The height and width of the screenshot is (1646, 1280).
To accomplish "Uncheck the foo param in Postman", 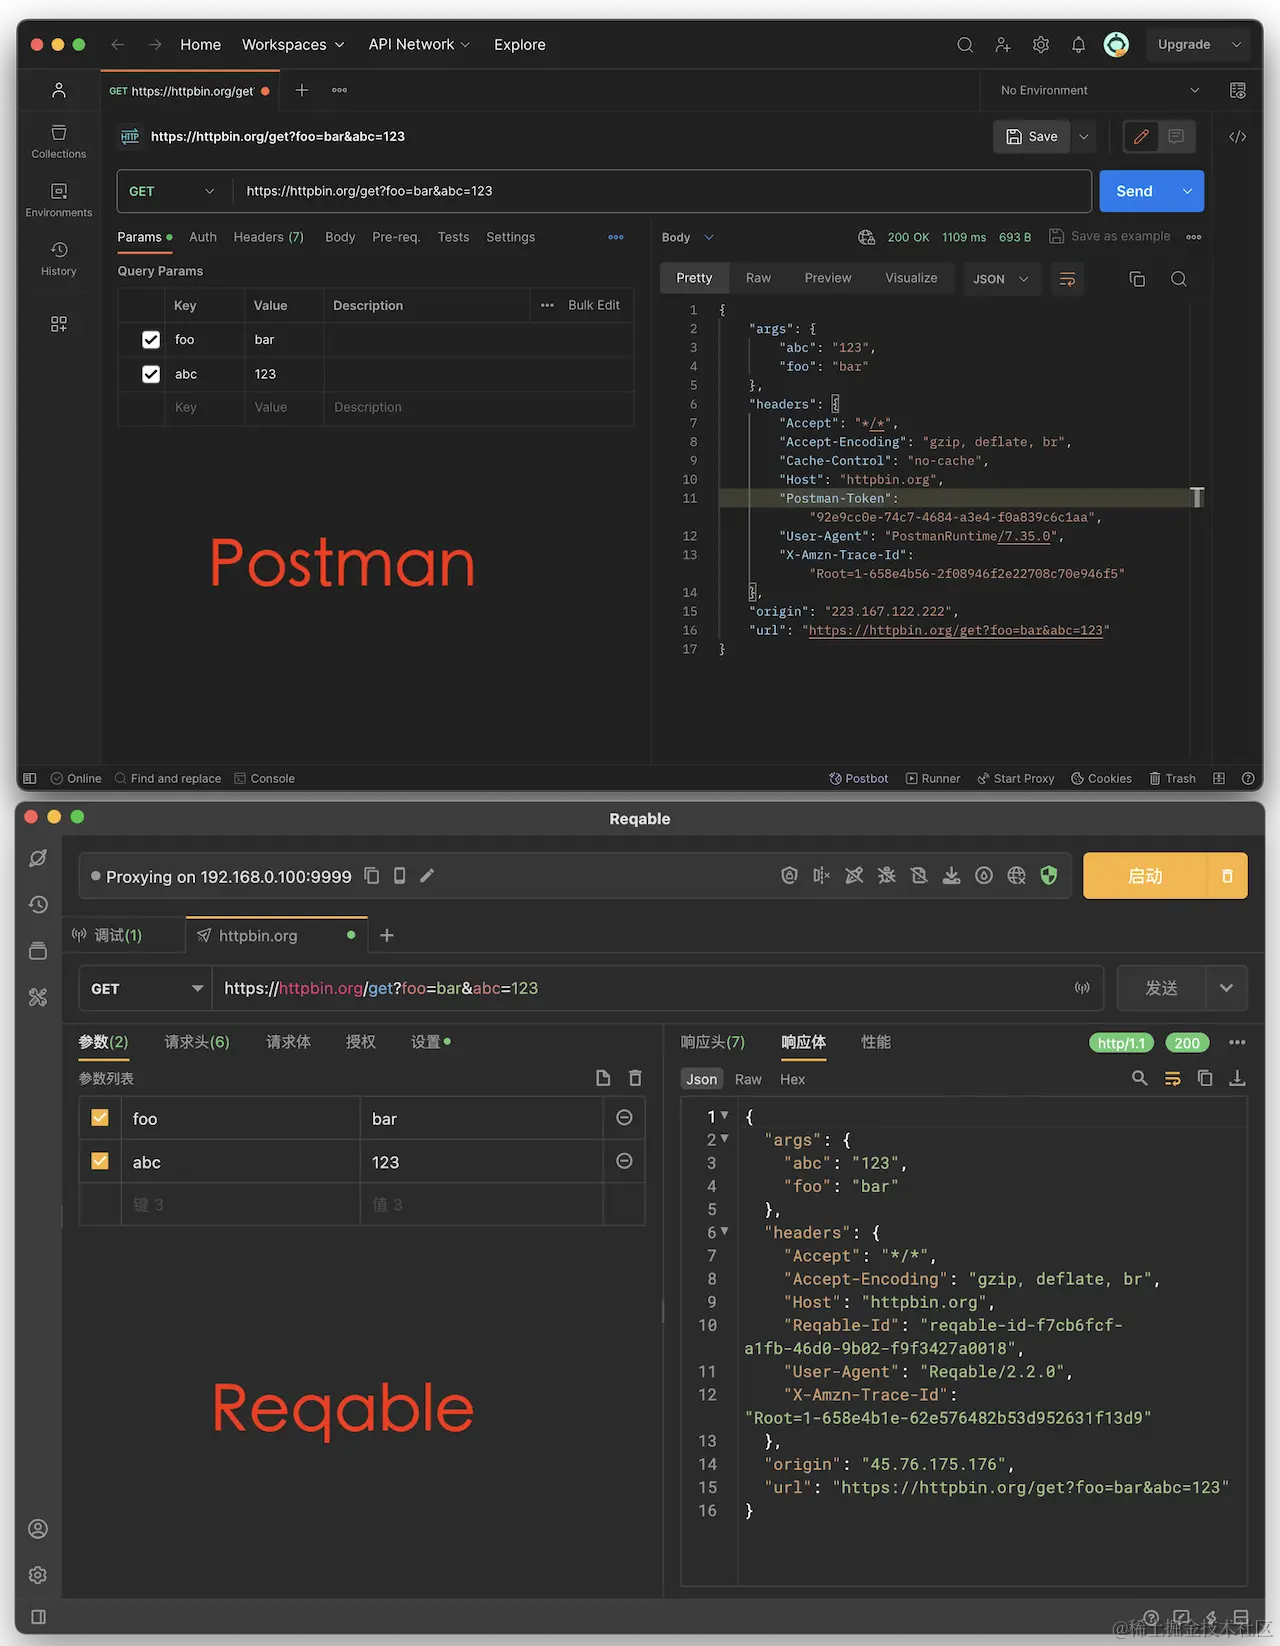I will tap(151, 340).
